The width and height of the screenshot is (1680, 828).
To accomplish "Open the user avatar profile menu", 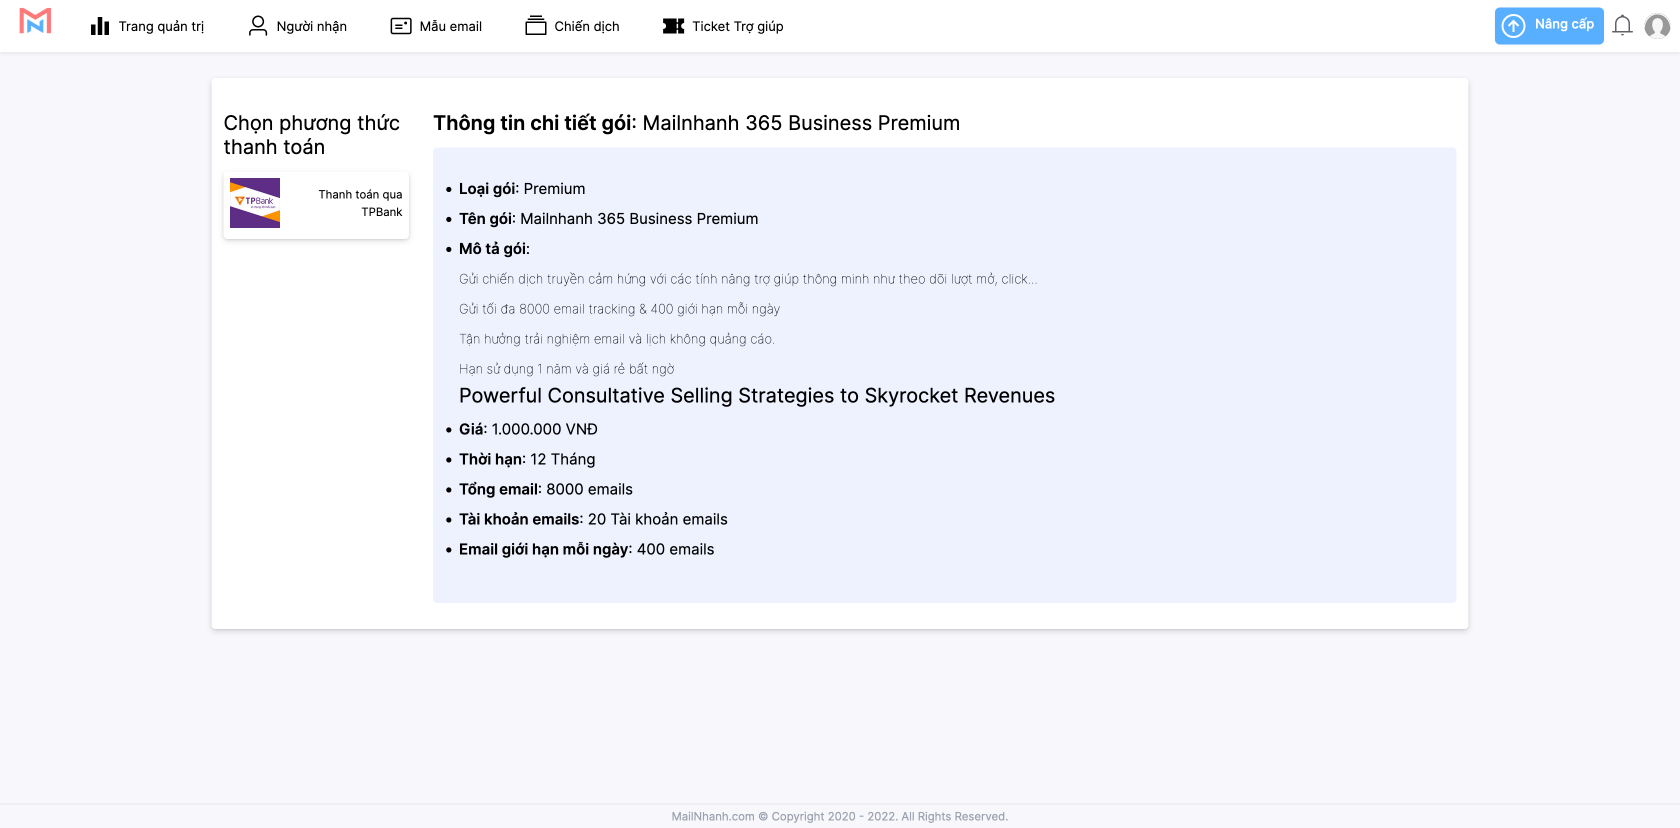I will [1657, 26].
